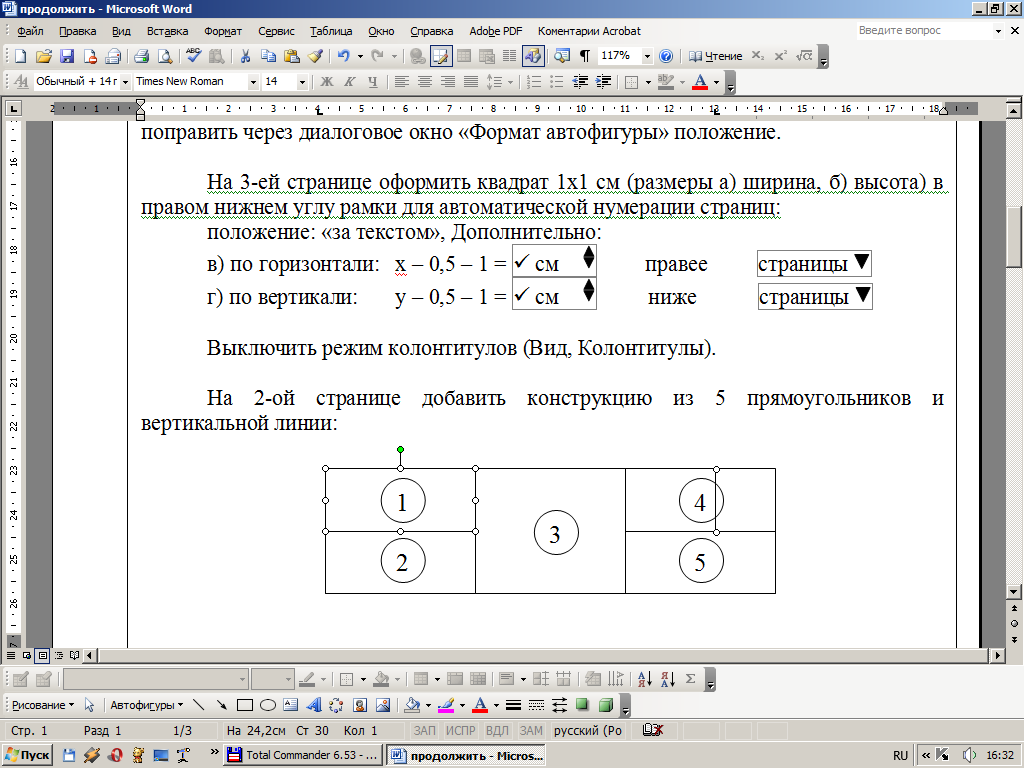This screenshot has height=768, width=1024.
Task: Open the Правка menu
Action: coord(77,31)
